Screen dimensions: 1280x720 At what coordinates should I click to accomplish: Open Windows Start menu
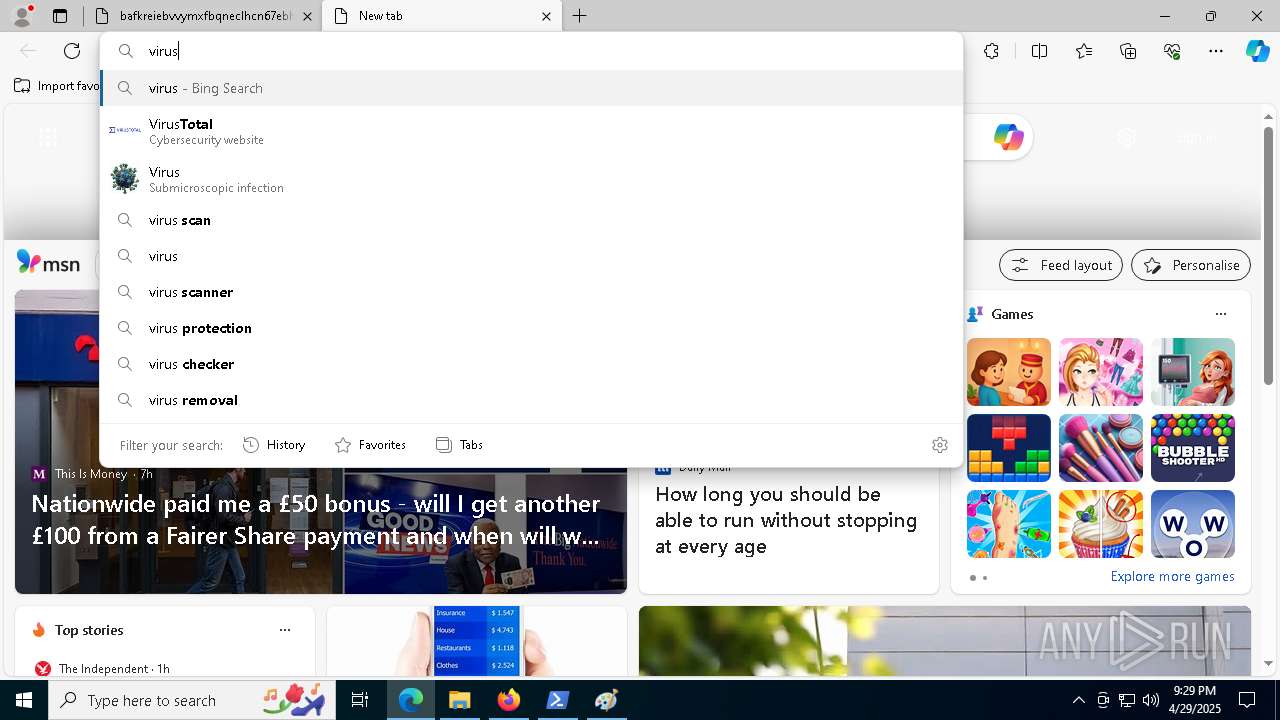pyautogui.click(x=24, y=700)
